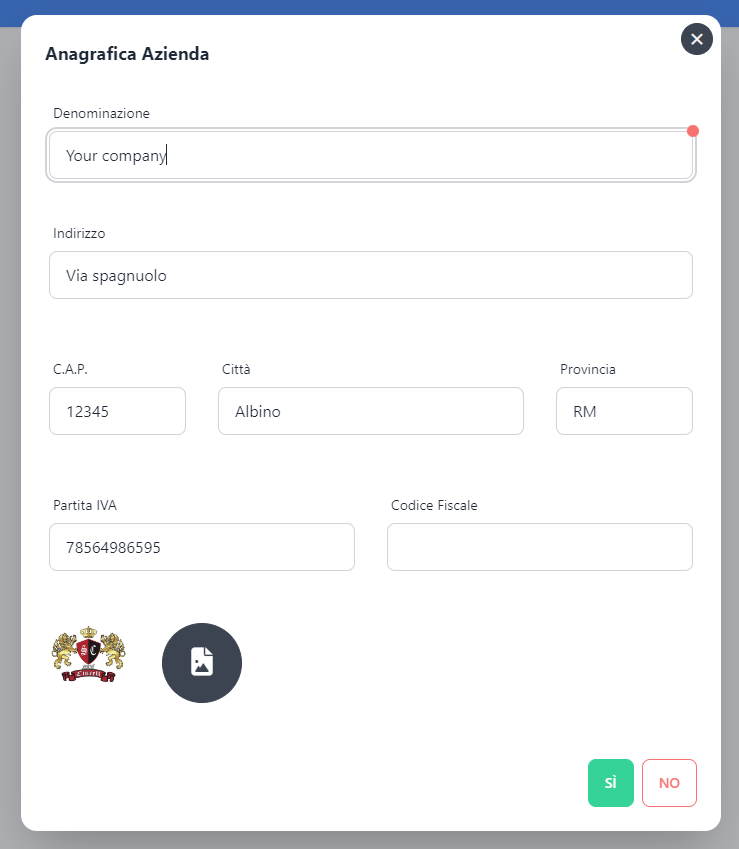739x849 pixels.
Task: Click the Città field containing Albino
Action: [x=370, y=411]
